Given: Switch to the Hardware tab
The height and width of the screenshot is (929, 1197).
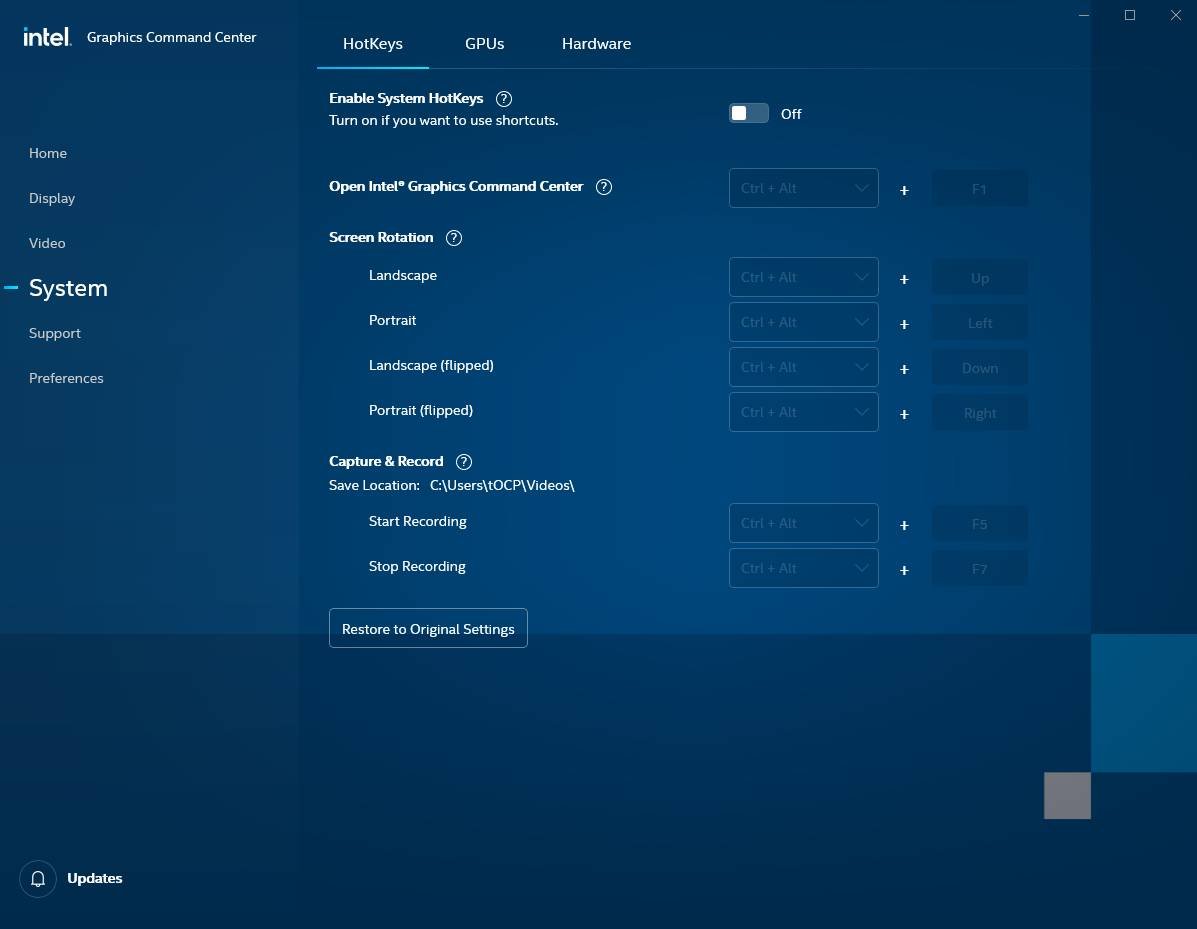Looking at the screenshot, I should coord(596,44).
